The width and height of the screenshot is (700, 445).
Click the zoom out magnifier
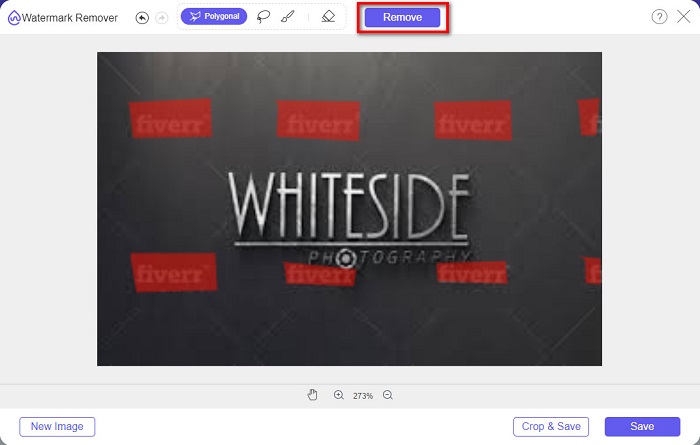[x=388, y=395]
